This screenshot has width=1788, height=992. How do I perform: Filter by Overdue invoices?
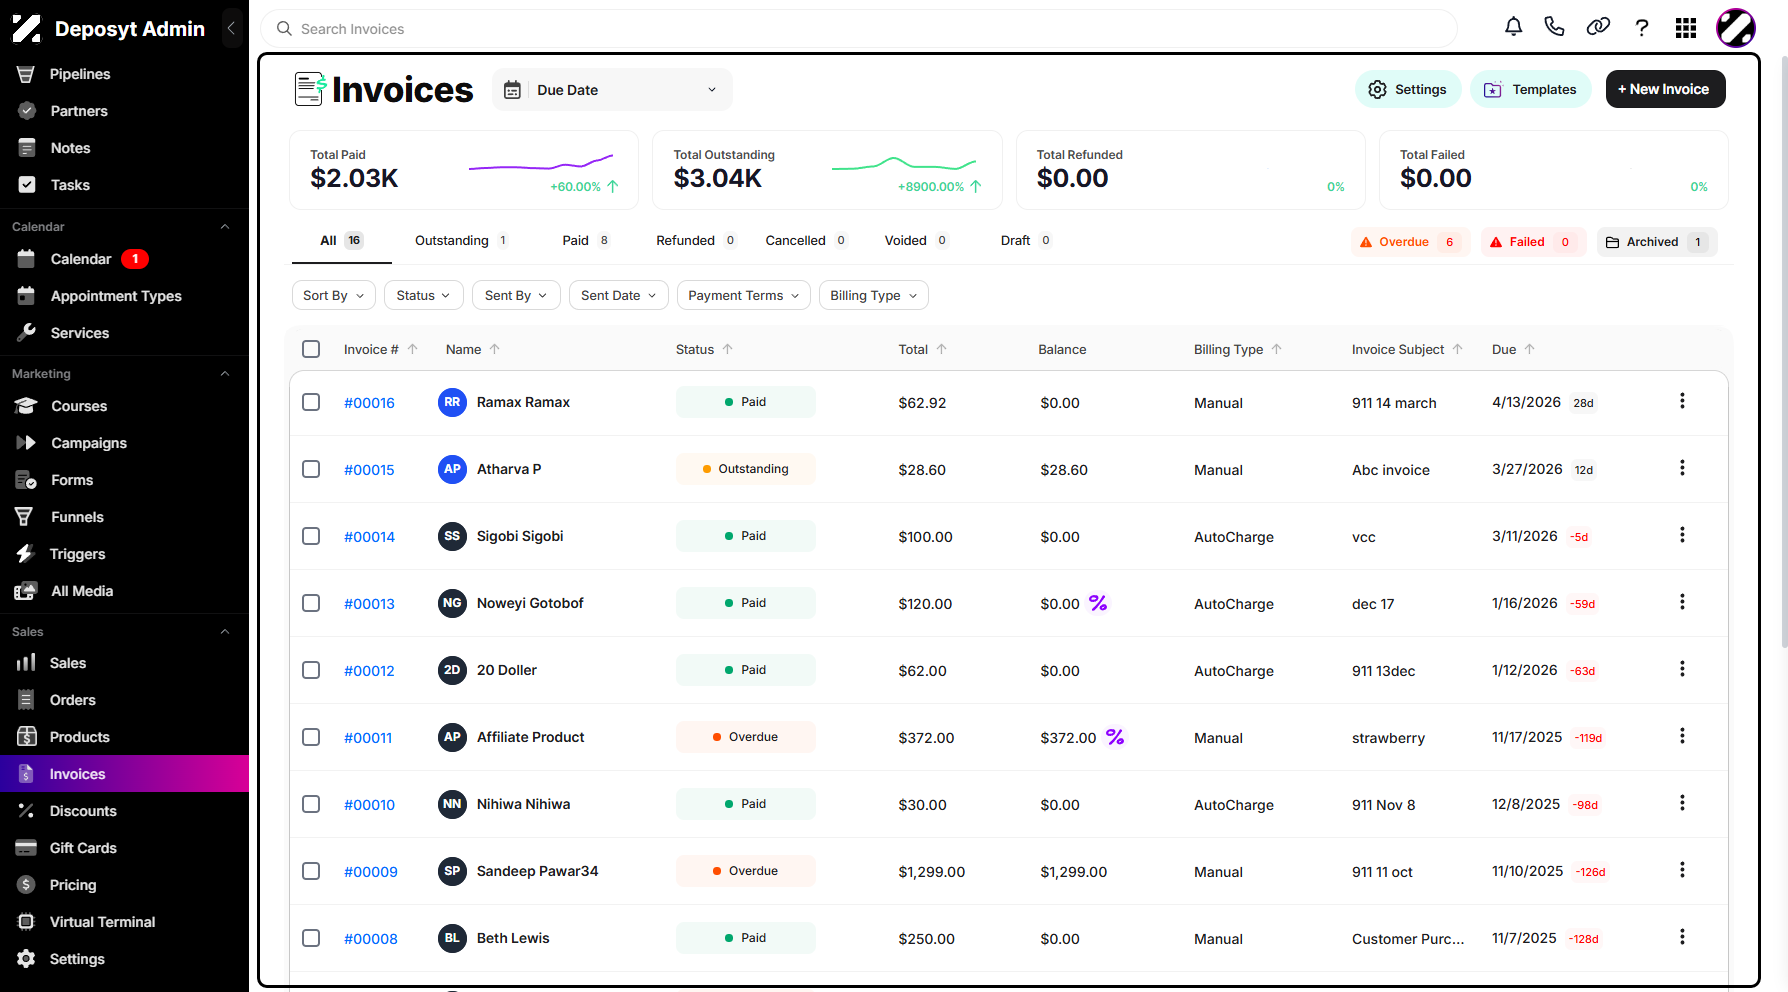1411,242
